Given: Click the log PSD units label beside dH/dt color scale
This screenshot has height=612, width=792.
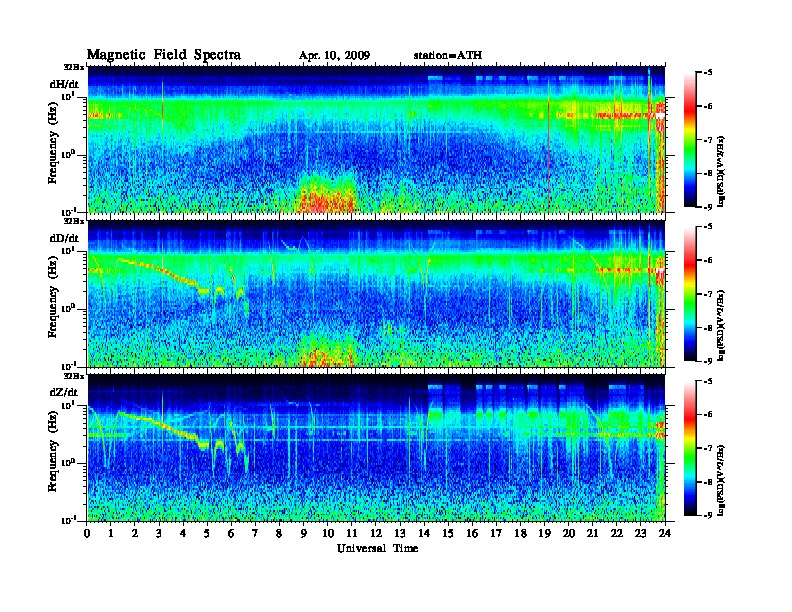Looking at the screenshot, I should click(721, 172).
